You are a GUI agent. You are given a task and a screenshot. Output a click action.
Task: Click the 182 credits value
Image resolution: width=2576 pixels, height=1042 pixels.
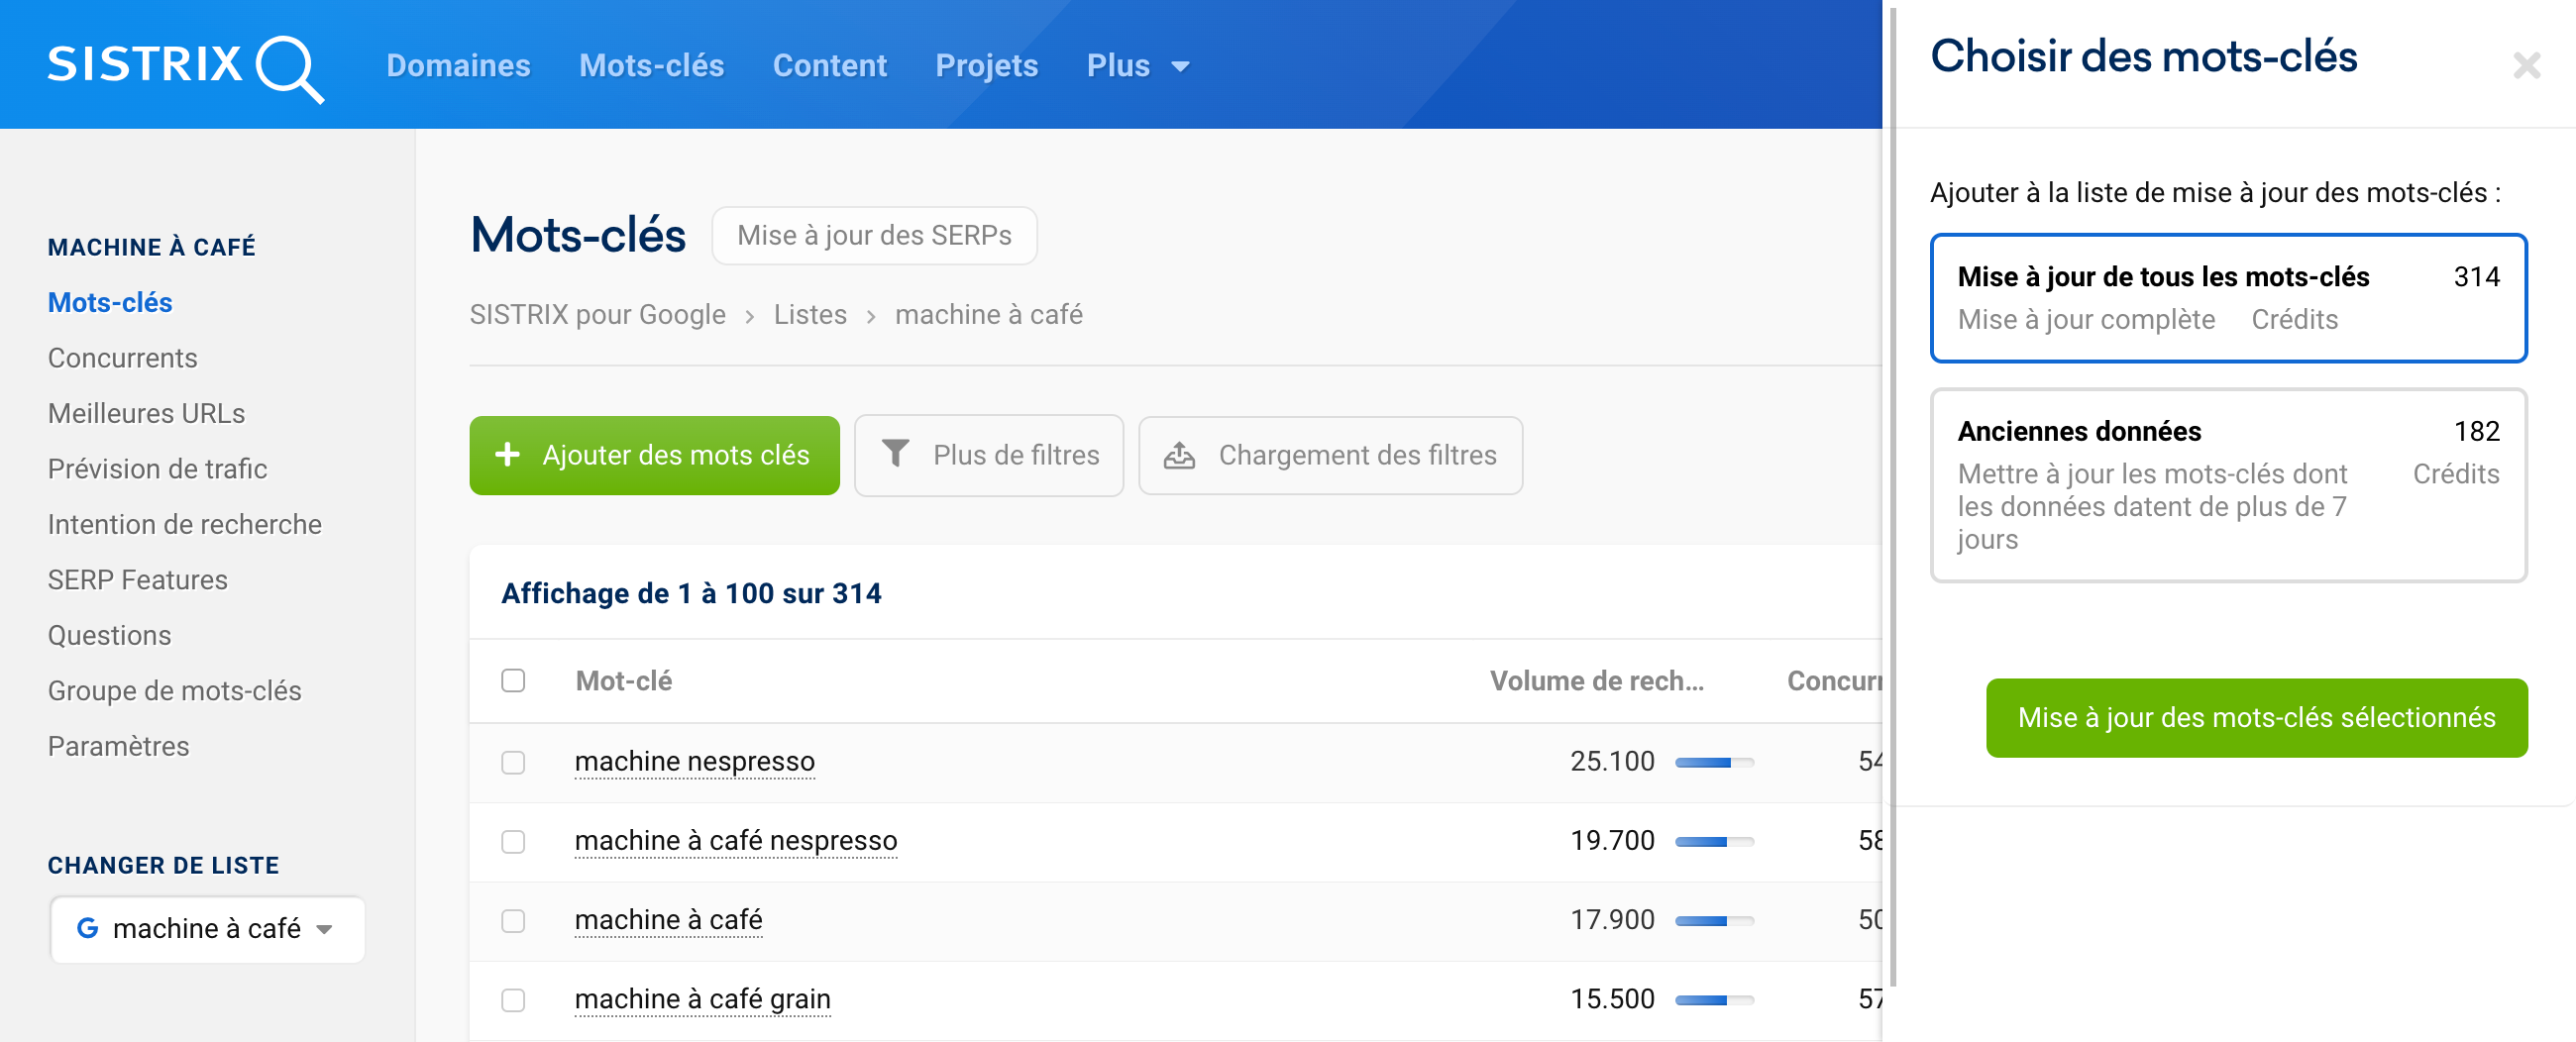coord(2476,431)
